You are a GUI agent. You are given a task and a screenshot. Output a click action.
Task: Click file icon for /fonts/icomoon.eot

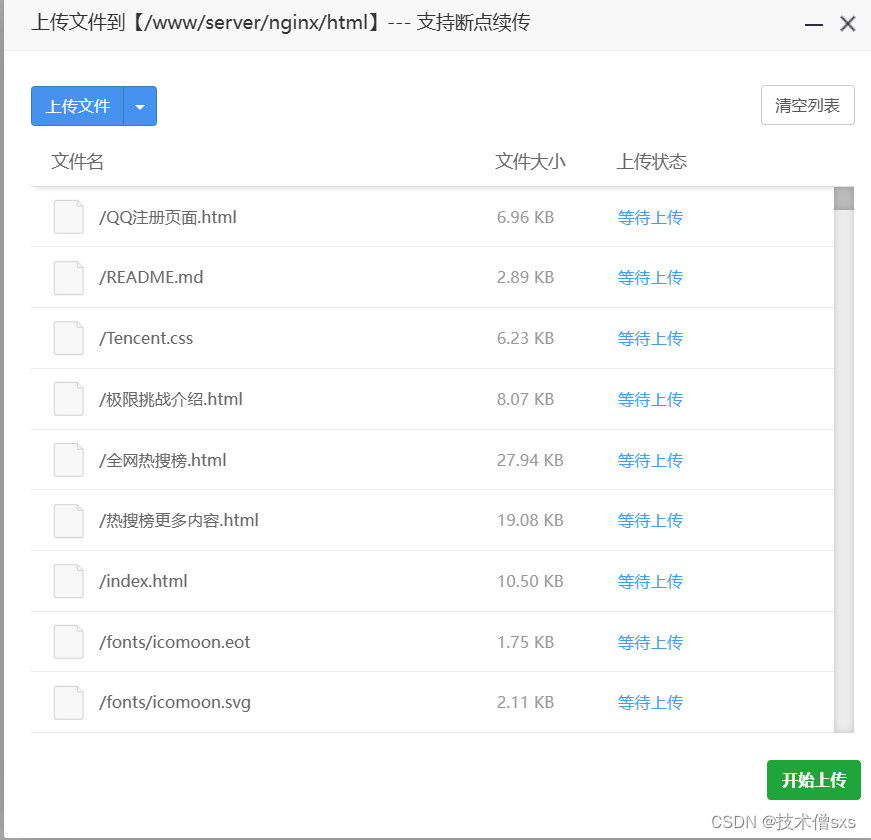[69, 642]
